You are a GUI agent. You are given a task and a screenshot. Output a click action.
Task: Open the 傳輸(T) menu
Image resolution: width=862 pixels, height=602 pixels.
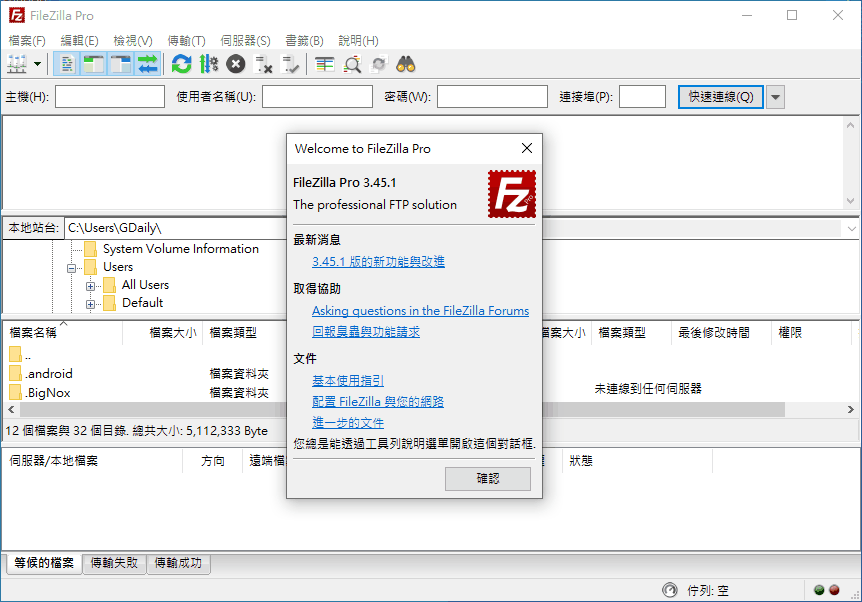click(x=186, y=41)
